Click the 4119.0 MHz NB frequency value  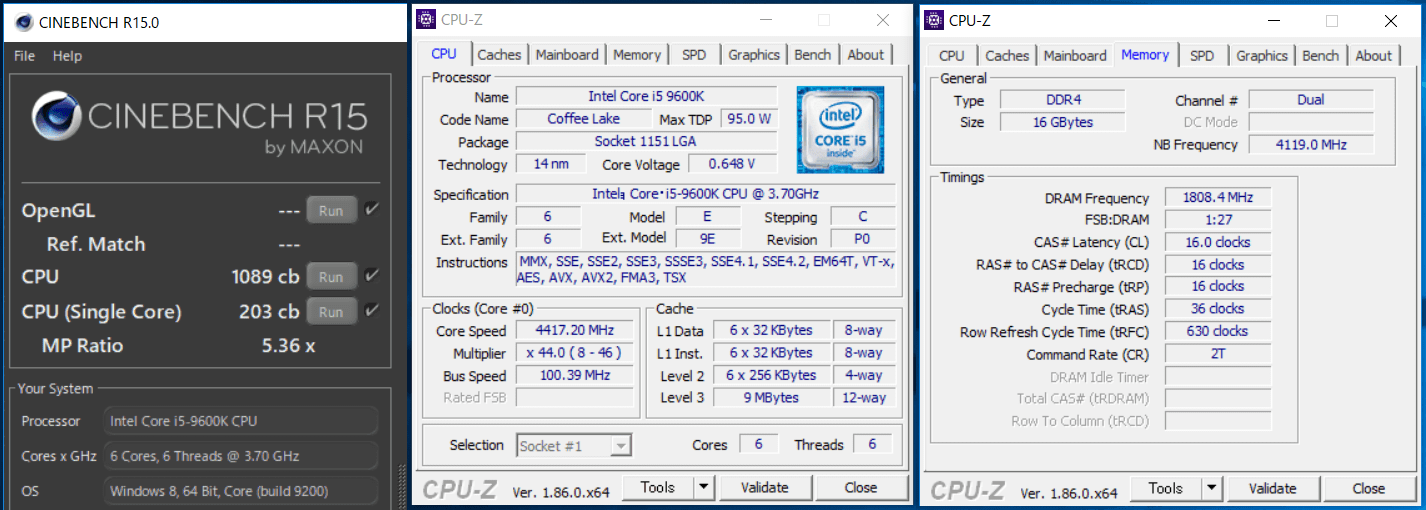[1311, 145]
